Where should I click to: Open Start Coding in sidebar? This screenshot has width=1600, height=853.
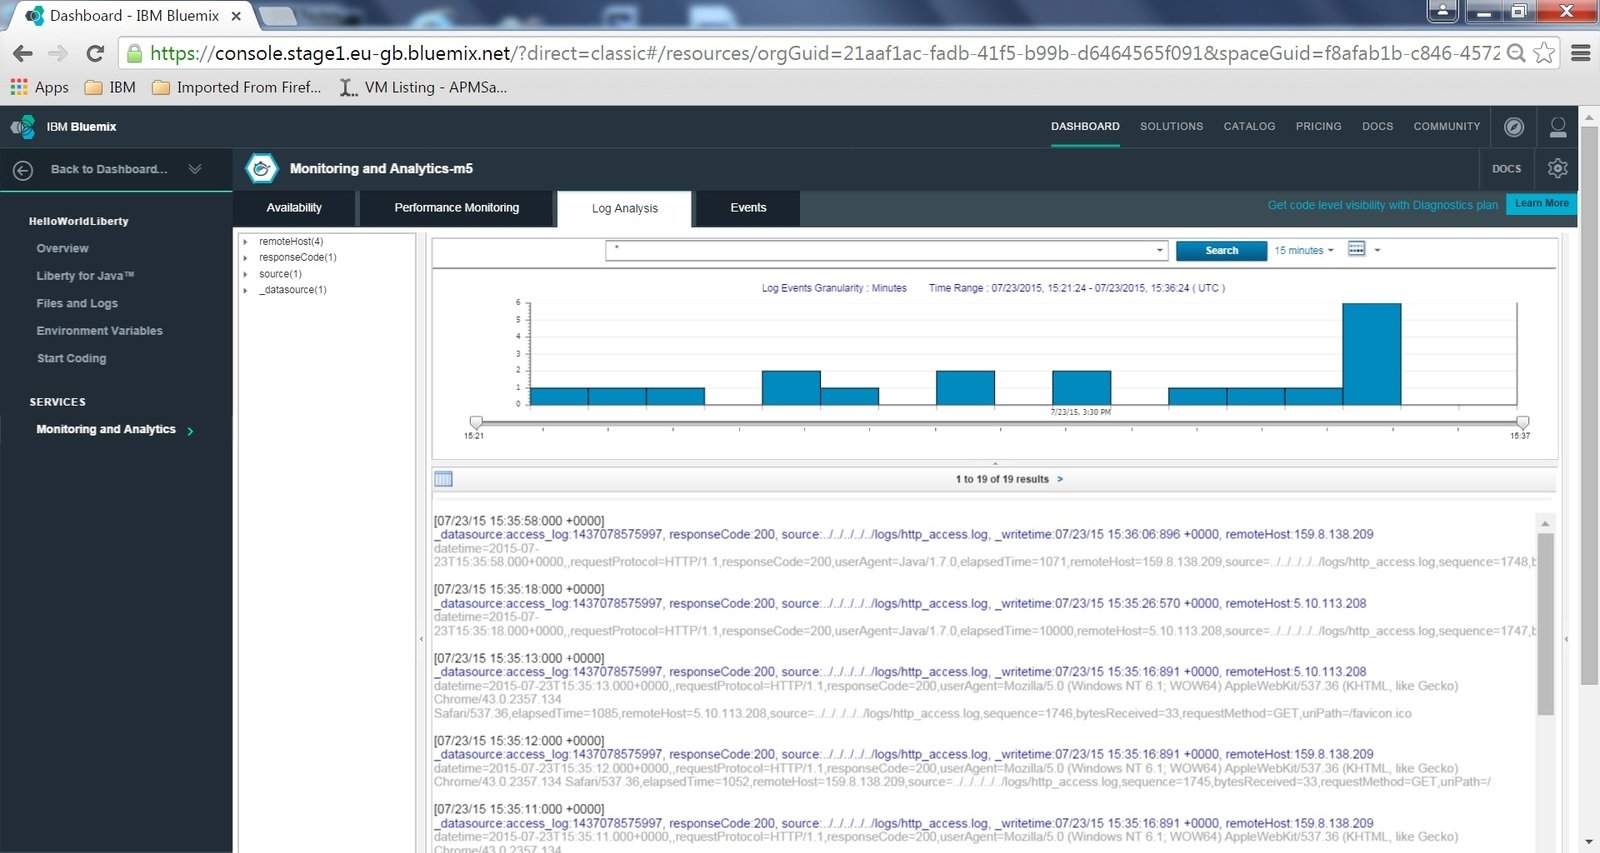(x=71, y=359)
